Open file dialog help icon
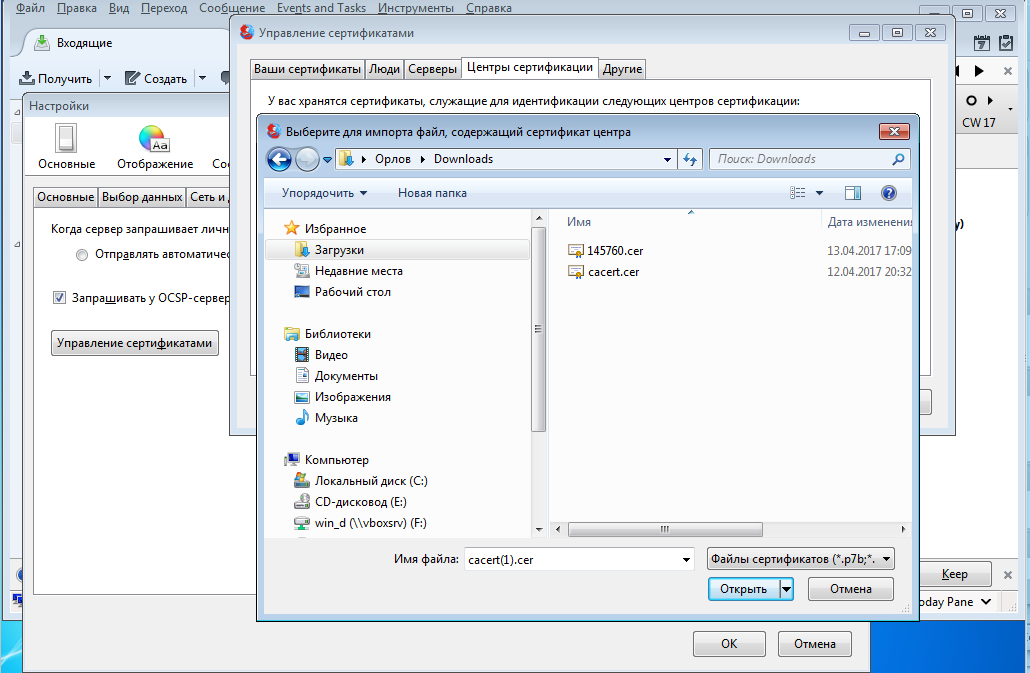The height and width of the screenshot is (673, 1030). 889,193
